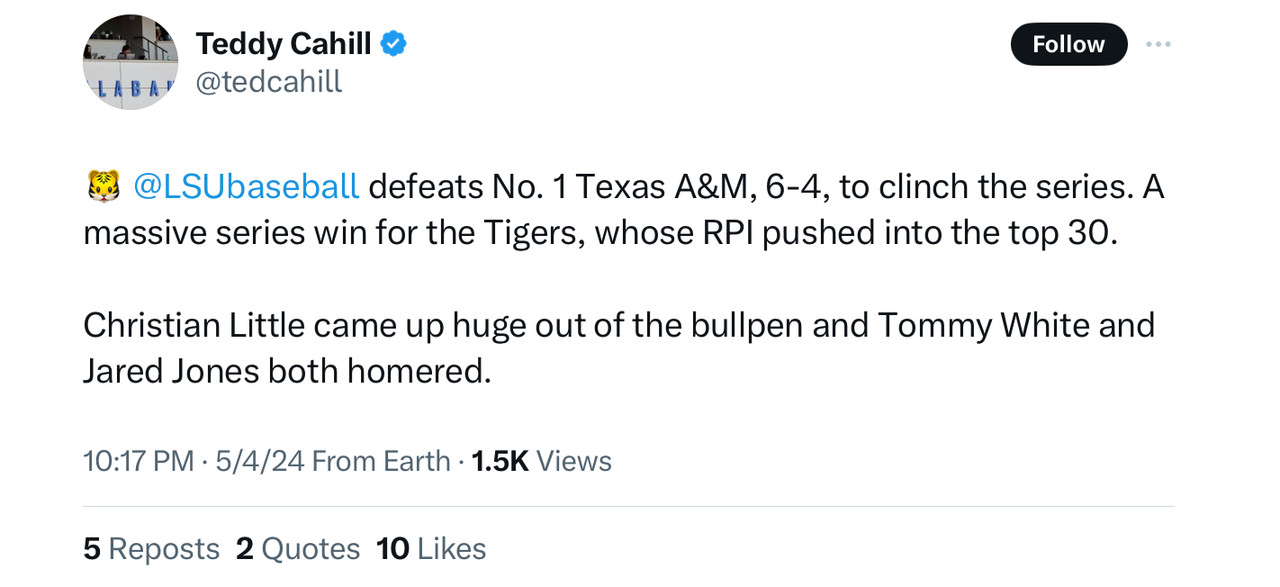Click the 'massive series win' sentence
Image resolution: width=1280 pixels, height=587 pixels.
[x=340, y=232]
